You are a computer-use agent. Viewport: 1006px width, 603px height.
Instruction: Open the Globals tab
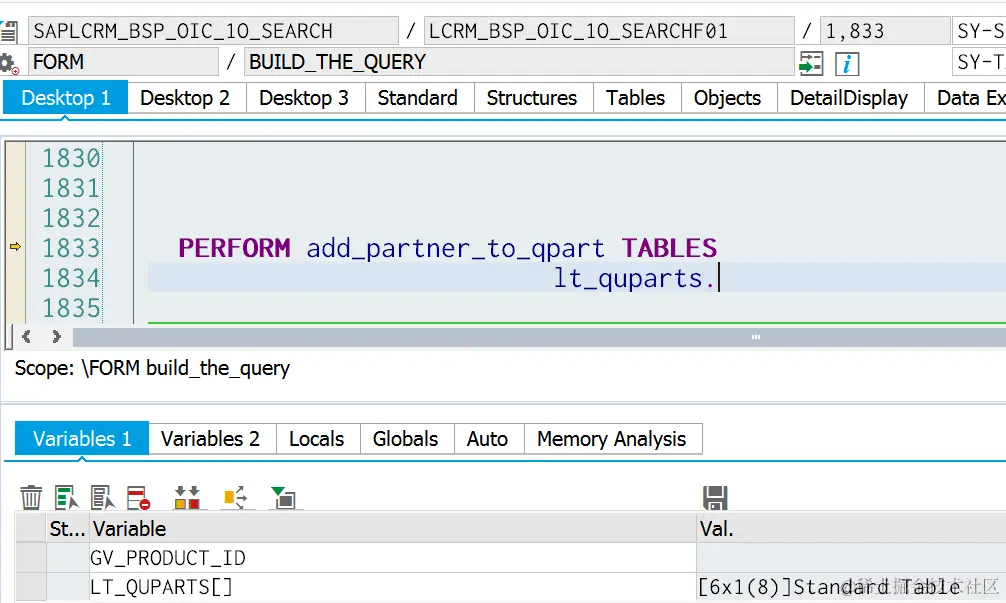click(405, 439)
